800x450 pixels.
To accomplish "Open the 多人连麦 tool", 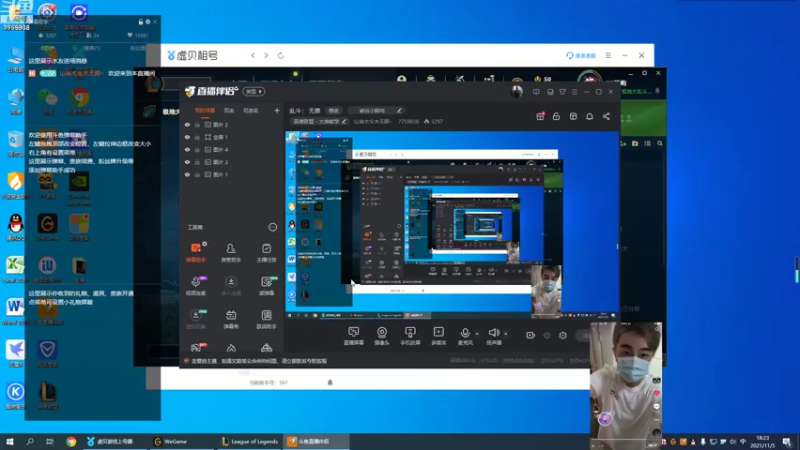I will (x=231, y=286).
